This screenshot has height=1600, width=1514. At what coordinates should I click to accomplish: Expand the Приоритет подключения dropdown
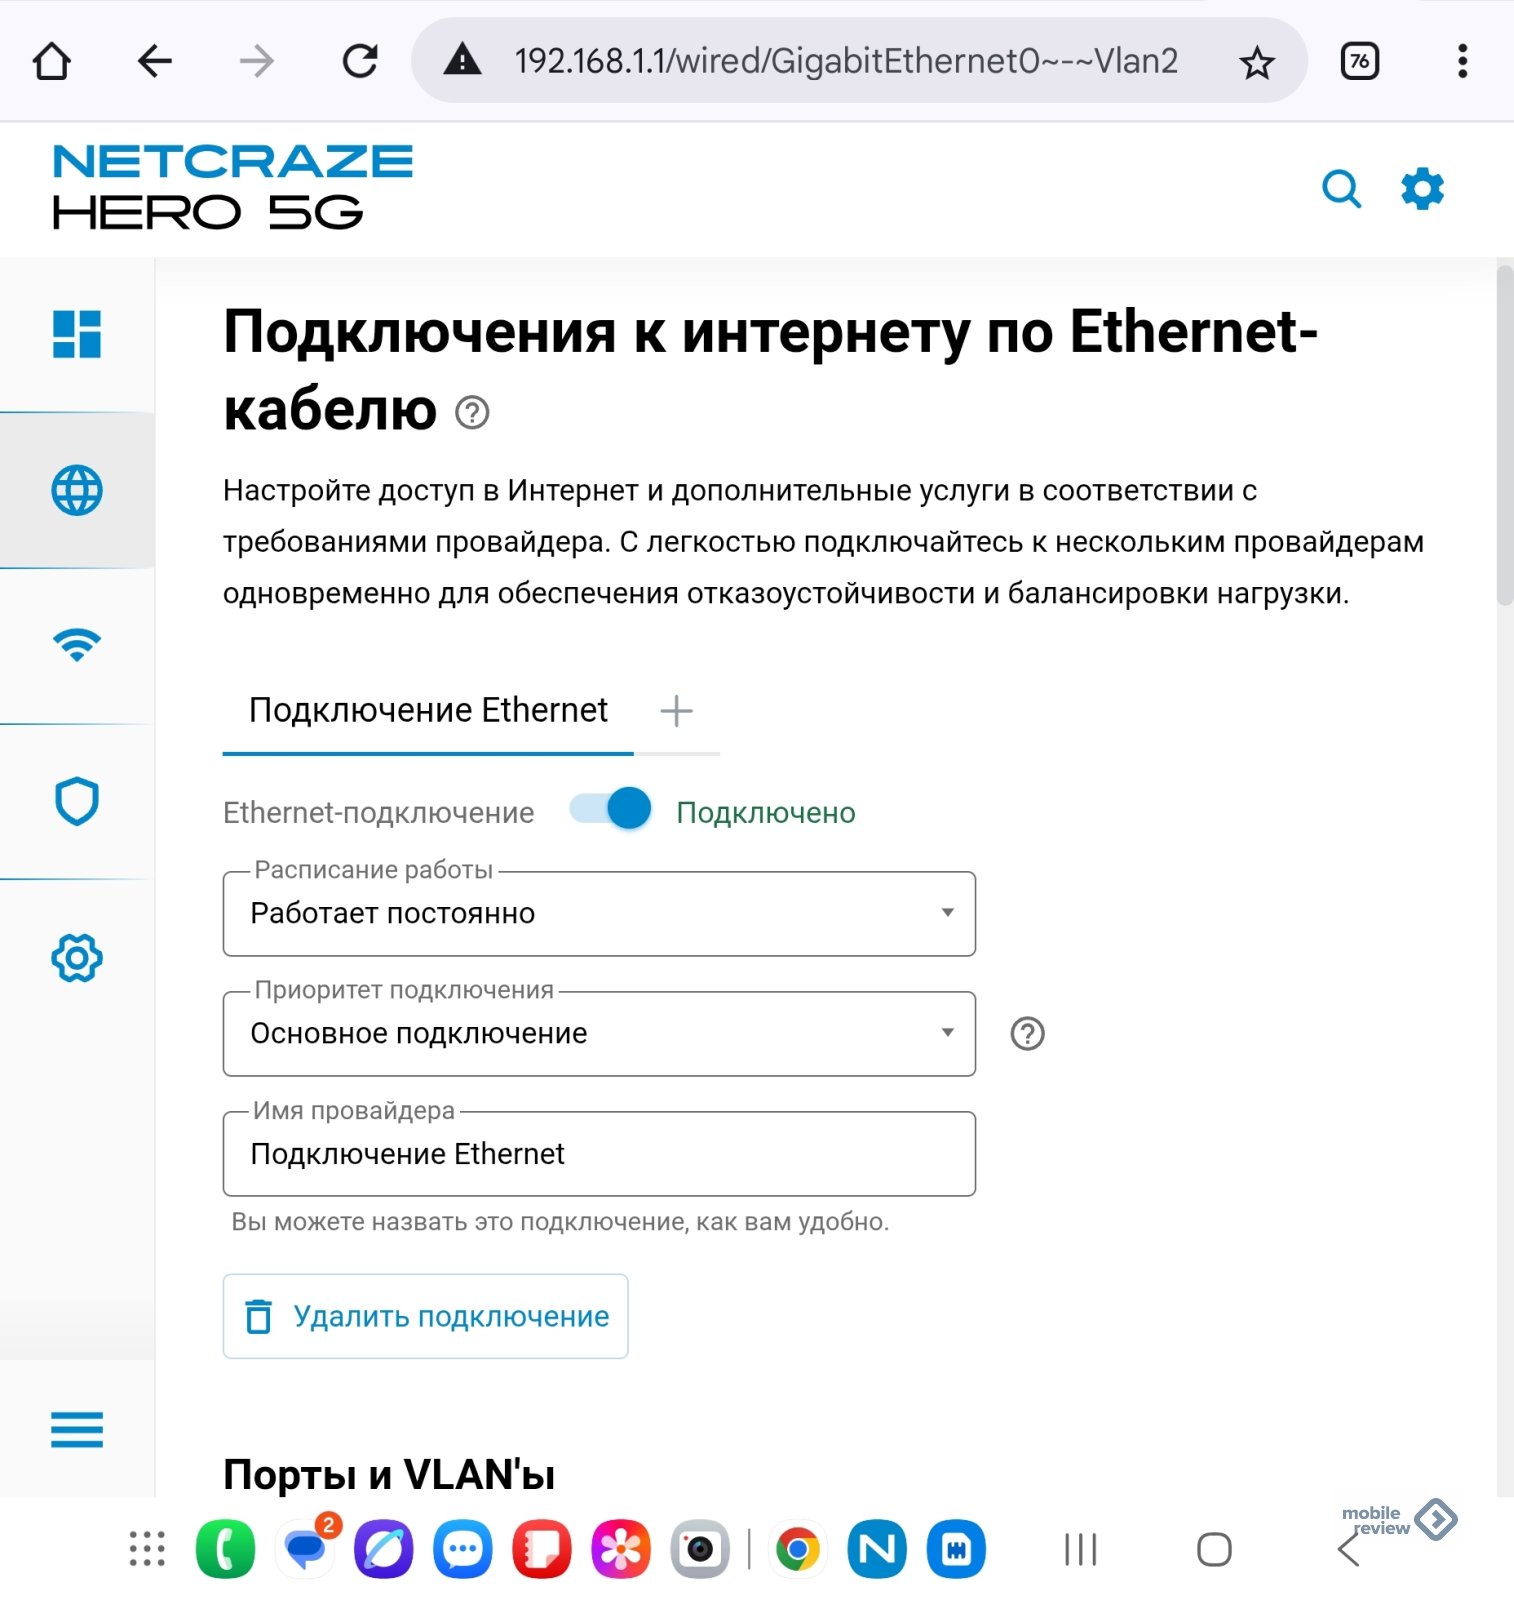click(x=598, y=1033)
